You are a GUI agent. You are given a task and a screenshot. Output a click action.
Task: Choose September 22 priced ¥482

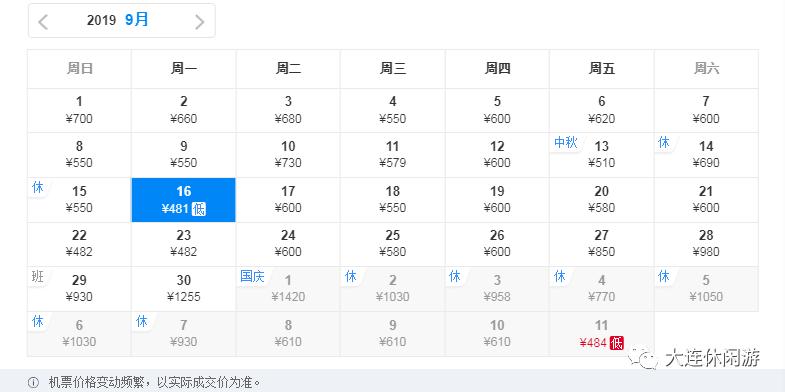click(x=79, y=244)
